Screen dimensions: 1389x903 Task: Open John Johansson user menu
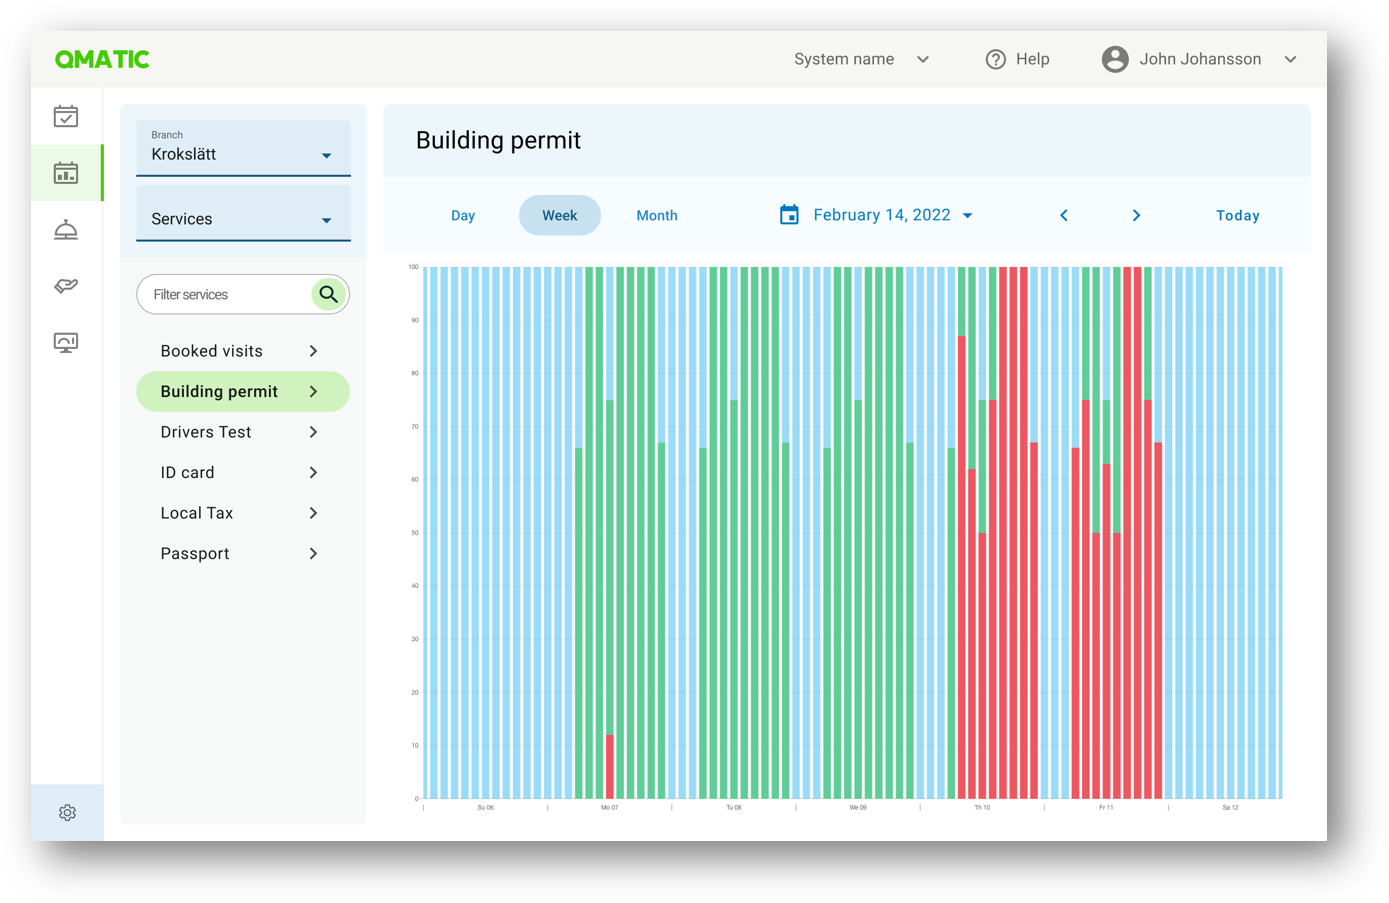point(1199,60)
